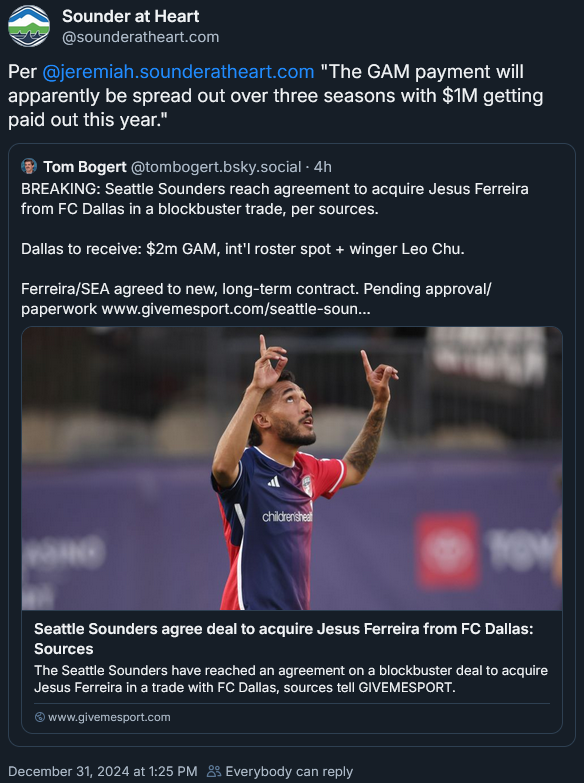This screenshot has width=584, height=783.
Task: Click the people icon near reply setting
Action: 214,771
